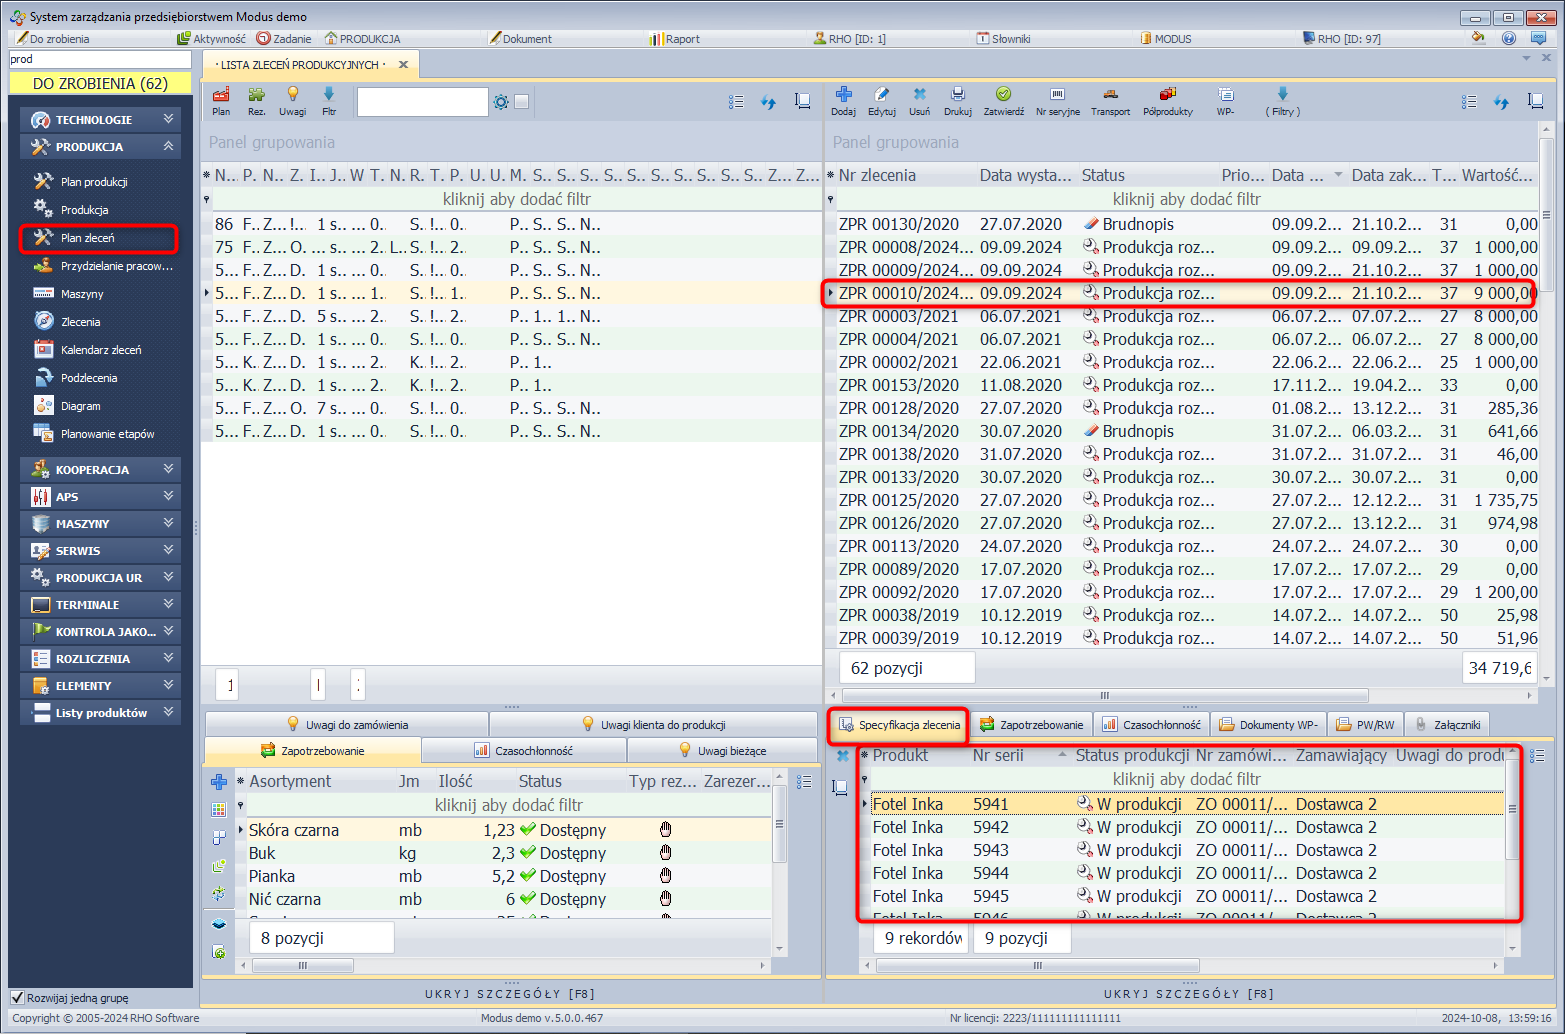Click the Drukuj printer icon
Screen dimensions: 1565x1034
click(957, 95)
